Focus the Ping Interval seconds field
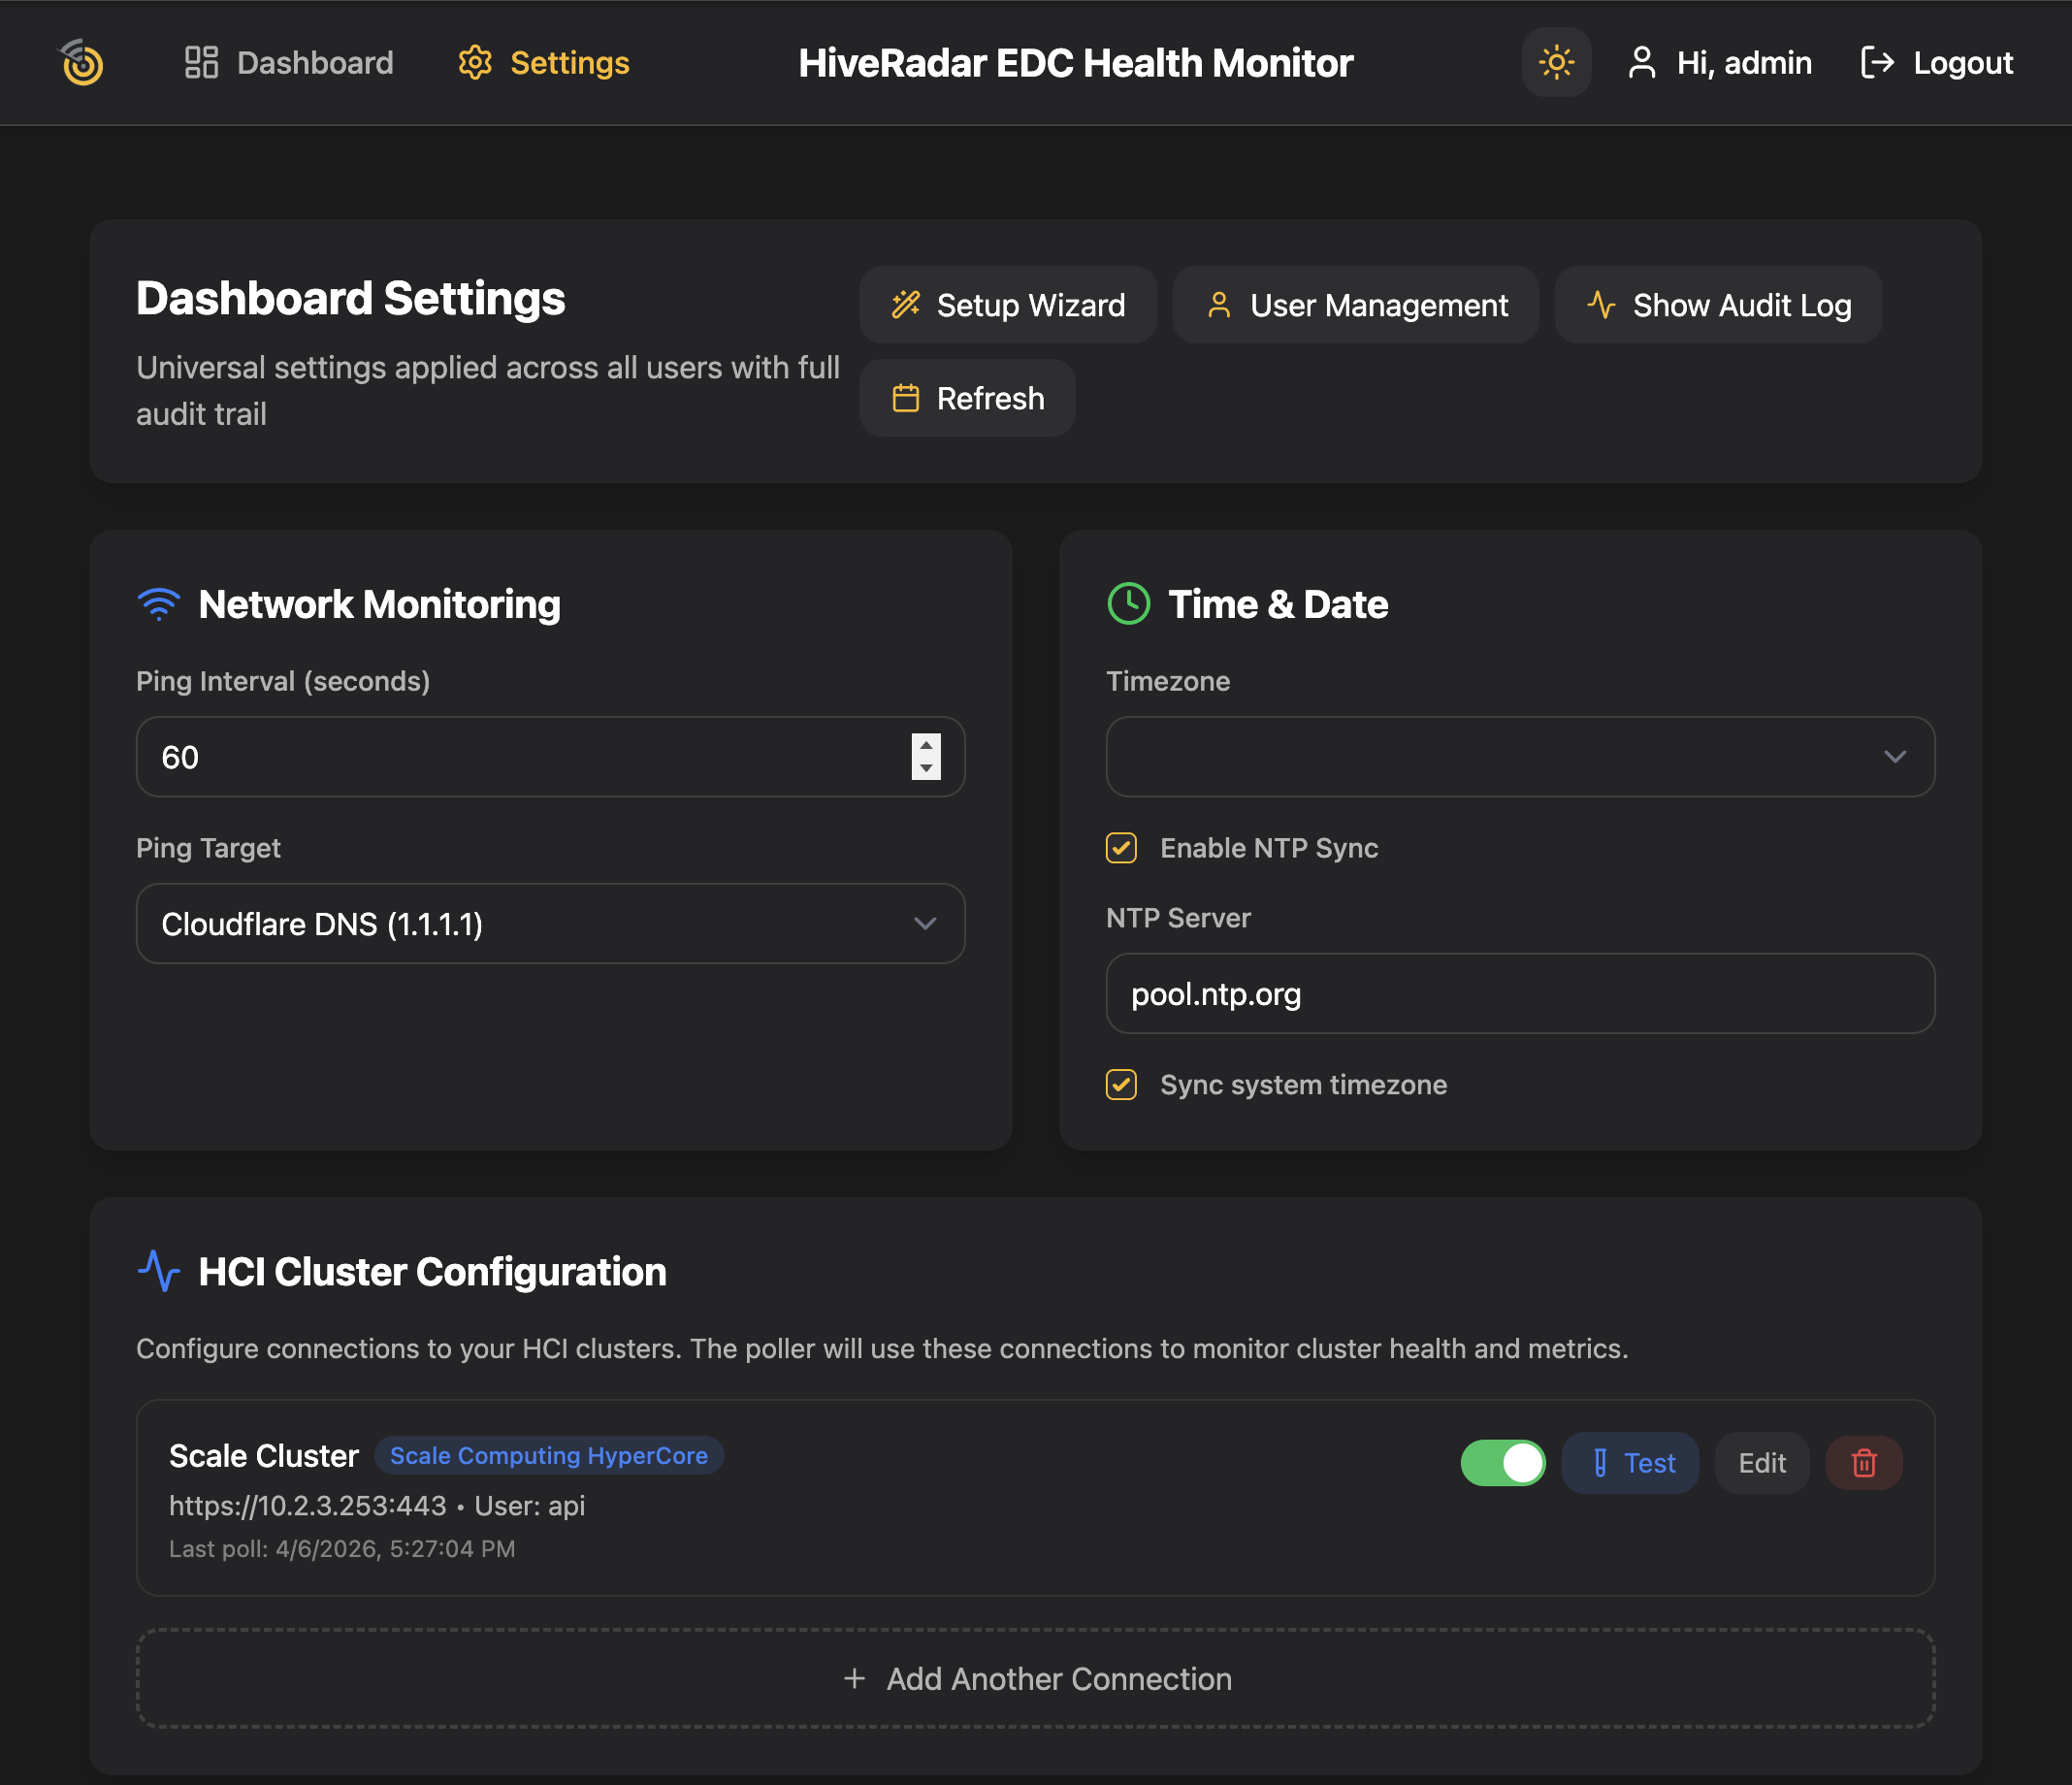The height and width of the screenshot is (1785, 2072). point(550,757)
